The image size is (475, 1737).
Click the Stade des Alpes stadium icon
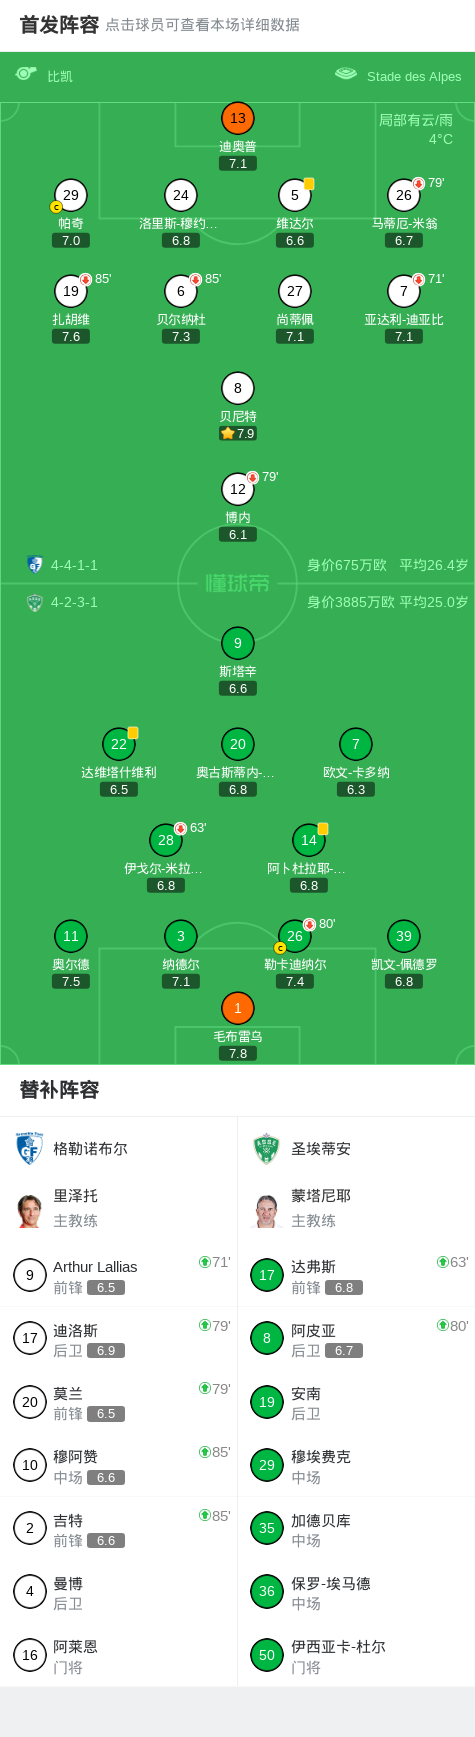(346, 74)
